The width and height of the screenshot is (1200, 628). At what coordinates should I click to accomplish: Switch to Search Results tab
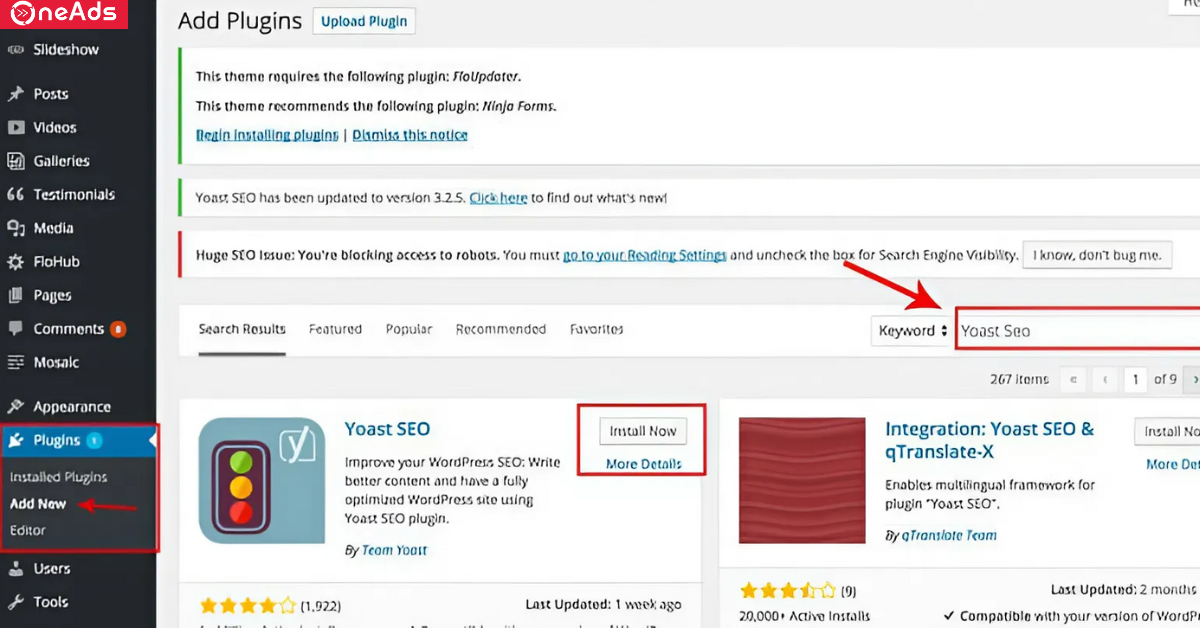coord(242,329)
